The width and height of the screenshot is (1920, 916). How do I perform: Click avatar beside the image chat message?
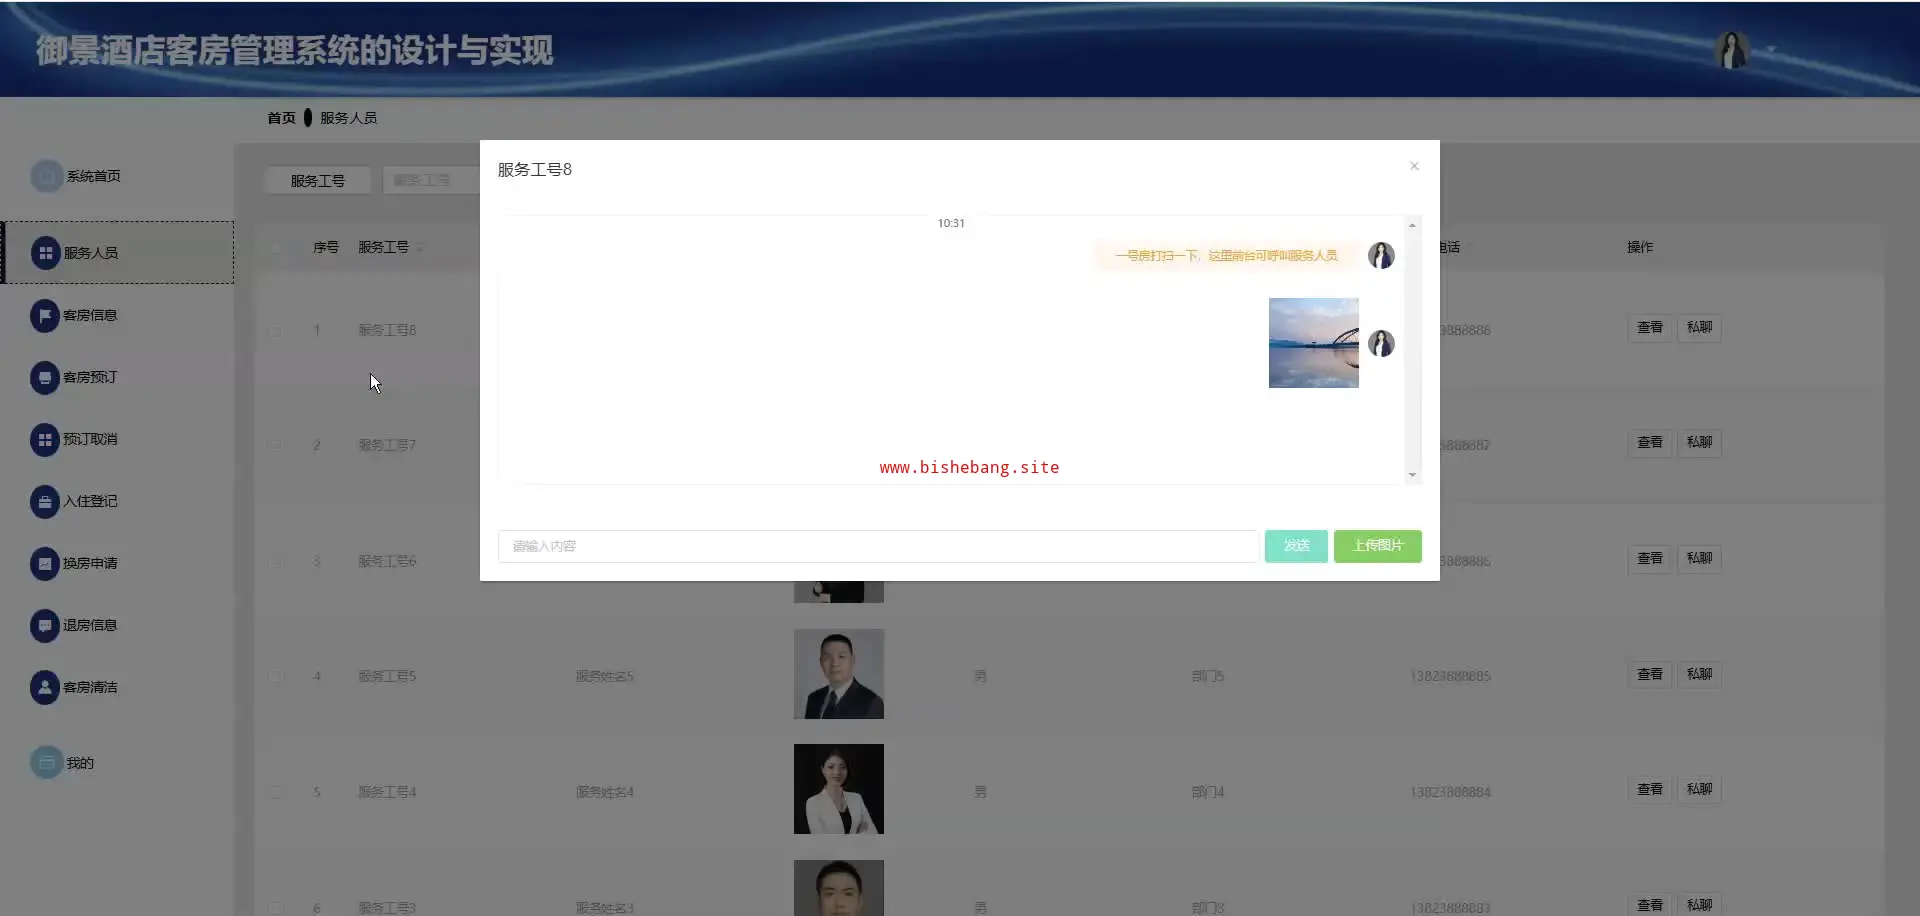[1381, 343]
